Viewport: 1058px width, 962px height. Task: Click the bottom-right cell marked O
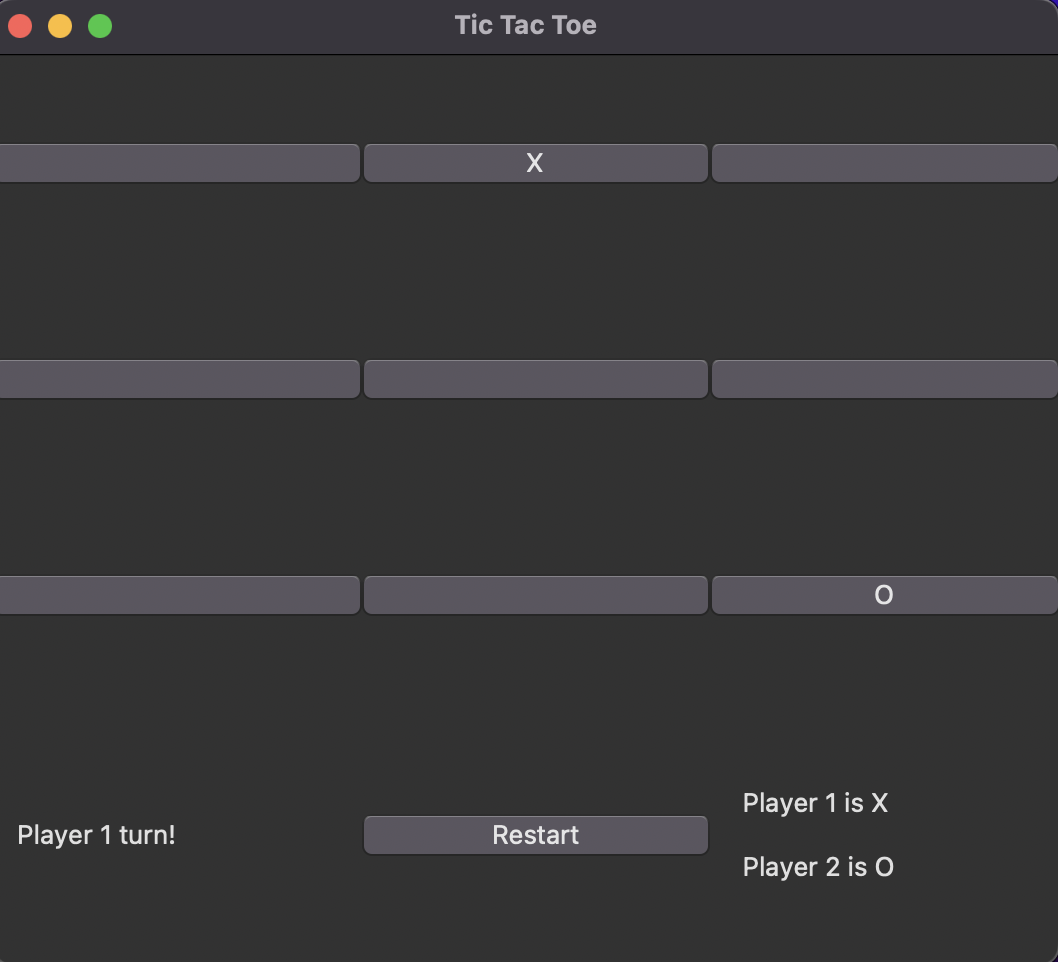(884, 595)
